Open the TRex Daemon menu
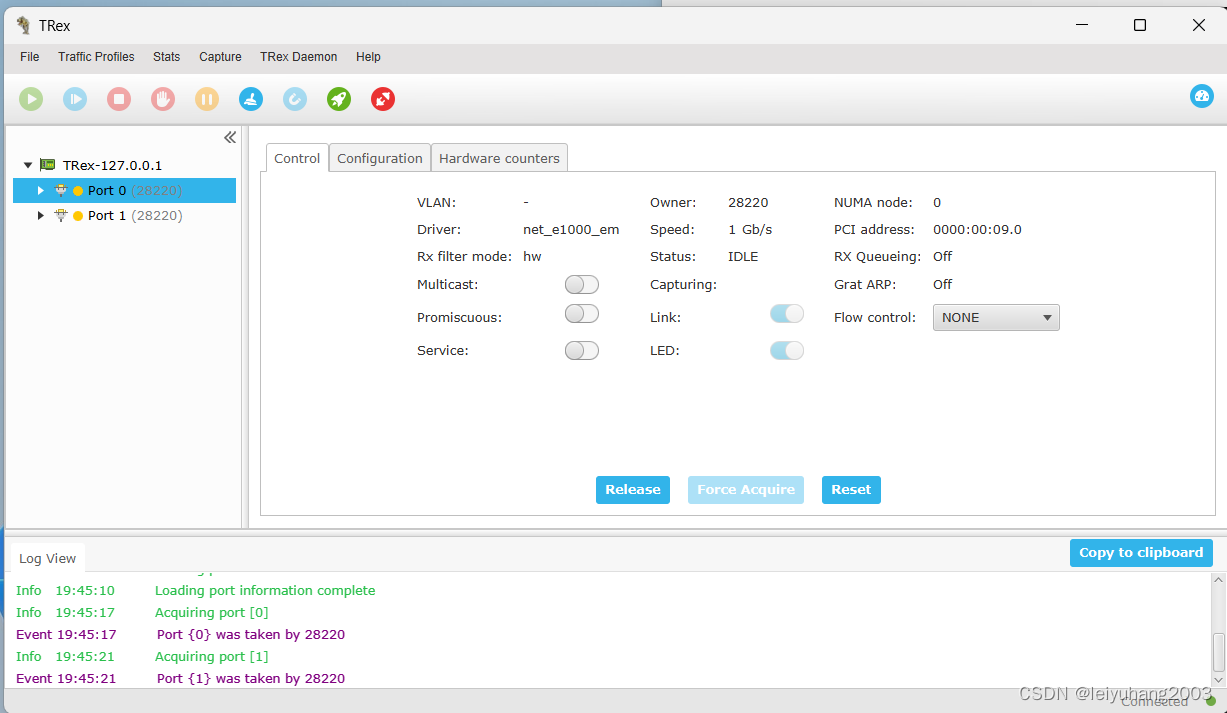The image size is (1227, 713). [x=298, y=57]
